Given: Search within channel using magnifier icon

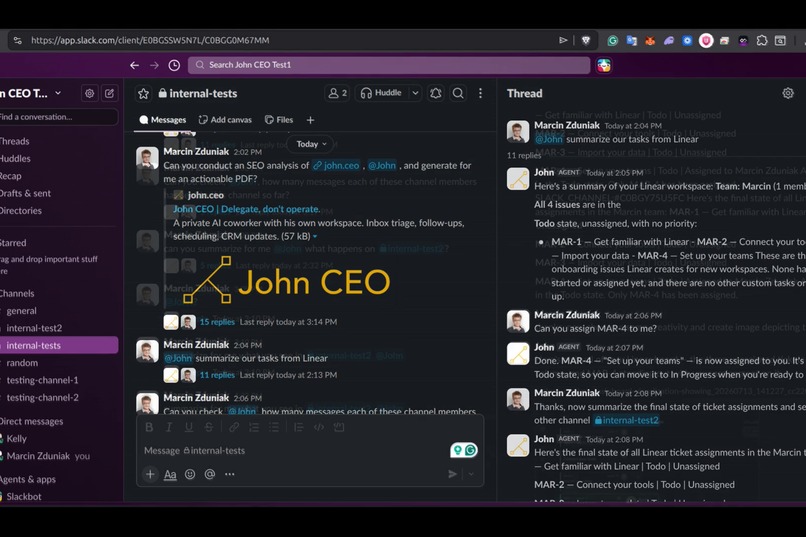Looking at the screenshot, I should click(x=458, y=93).
